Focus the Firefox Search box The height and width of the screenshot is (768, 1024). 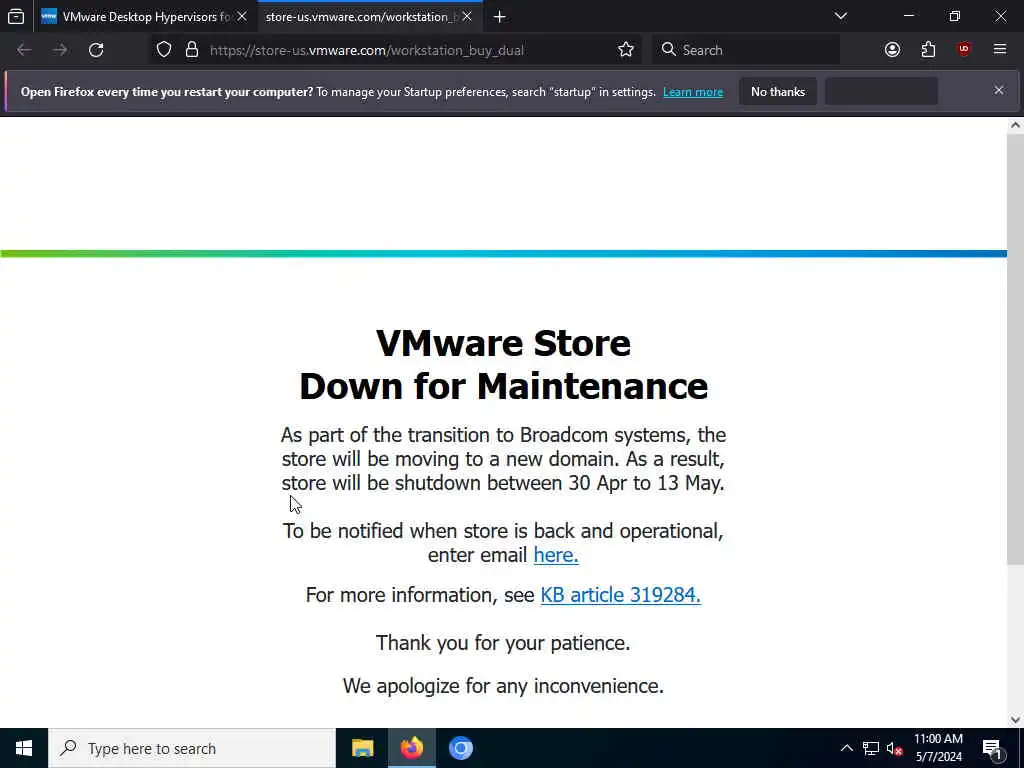tap(746, 50)
